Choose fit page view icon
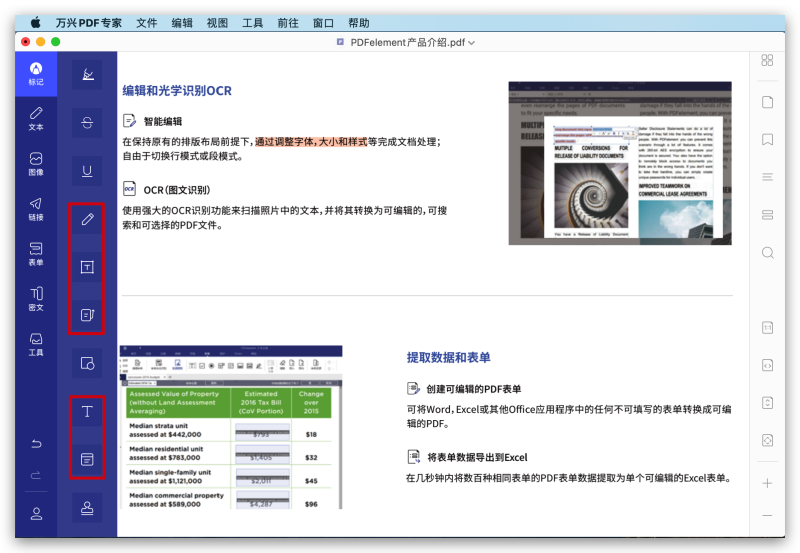This screenshot has height=553, width=800. pyautogui.click(x=767, y=440)
